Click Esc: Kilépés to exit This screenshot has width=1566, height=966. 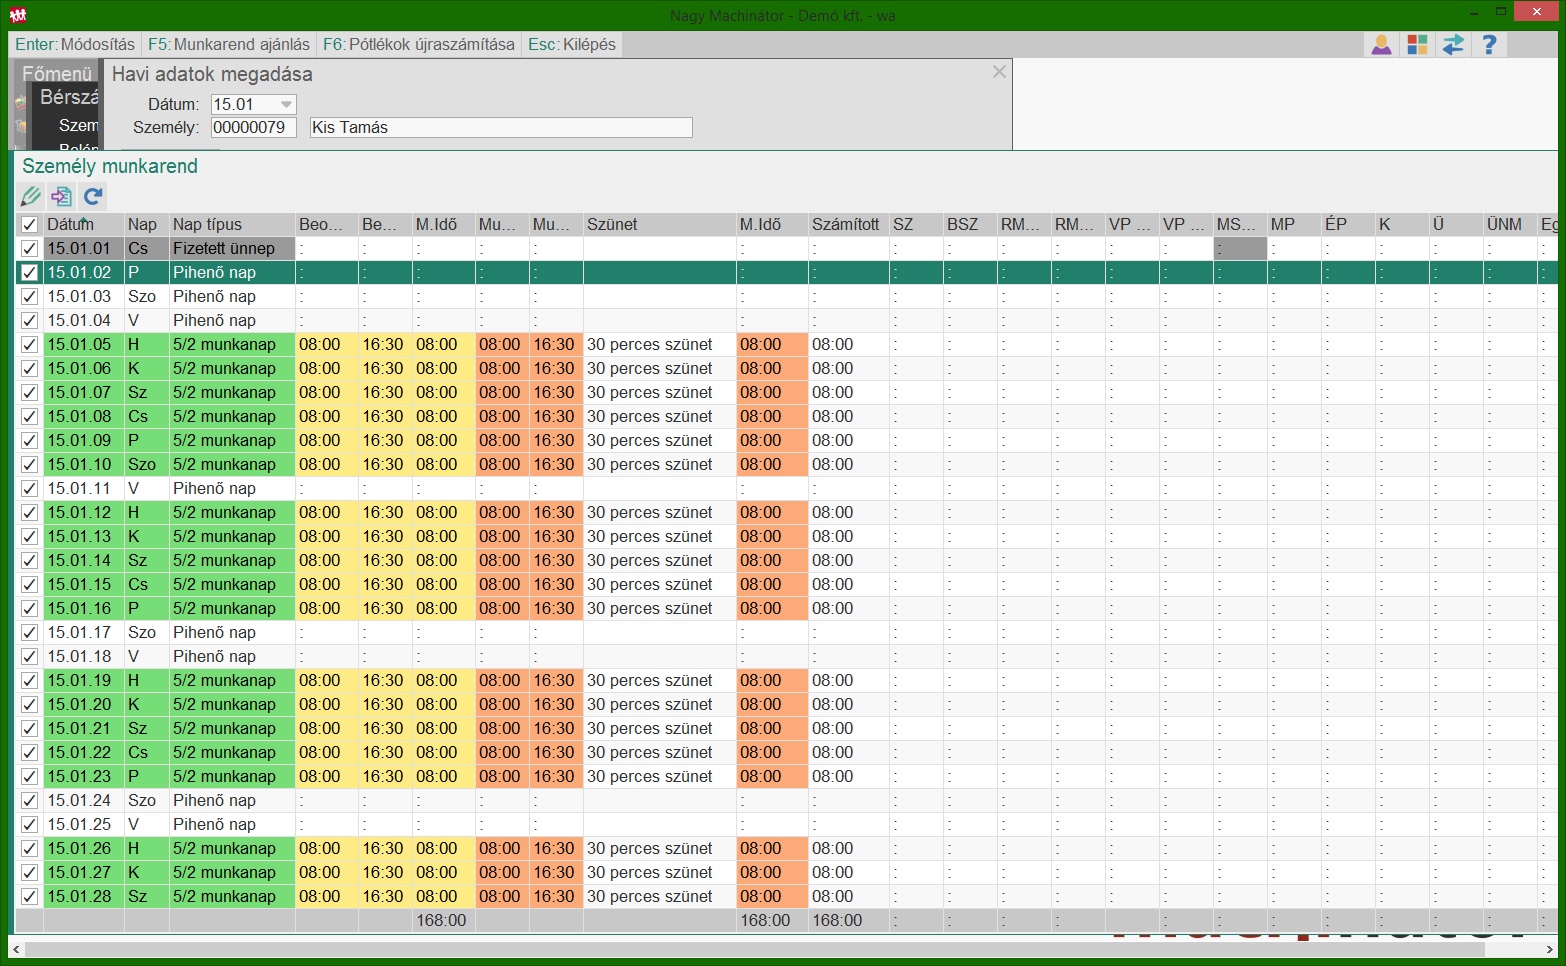click(572, 44)
